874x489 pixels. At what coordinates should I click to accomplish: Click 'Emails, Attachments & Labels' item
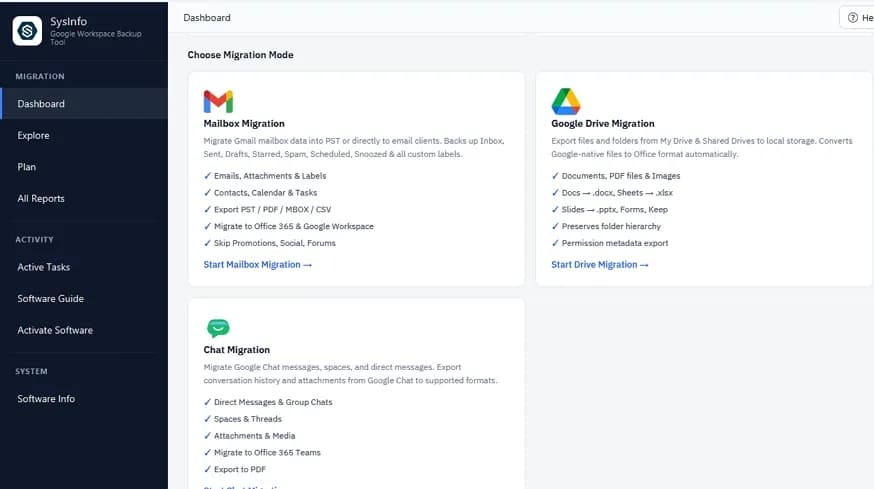coord(265,176)
